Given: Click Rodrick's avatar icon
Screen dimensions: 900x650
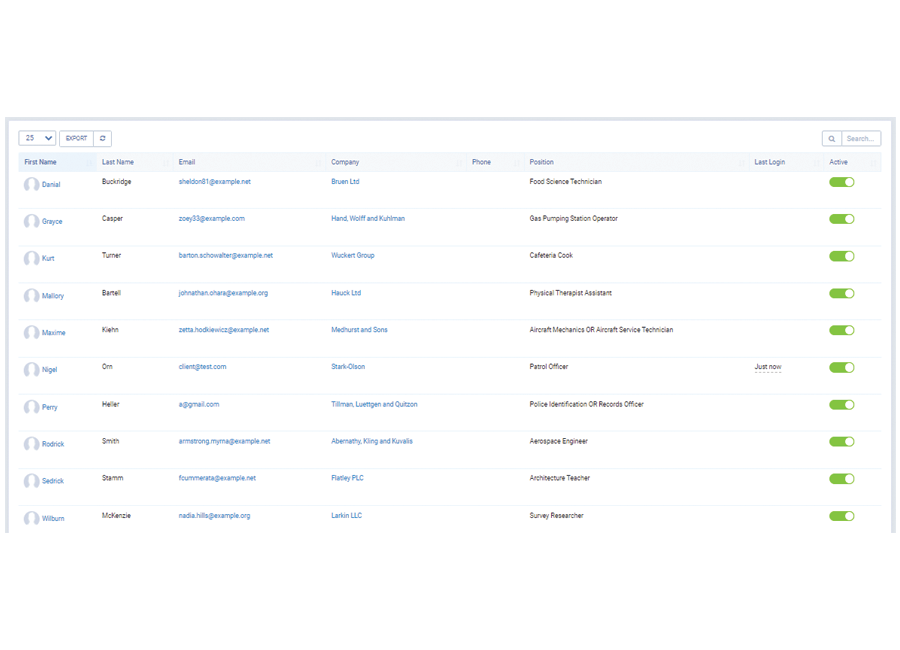Looking at the screenshot, I should pos(31,444).
